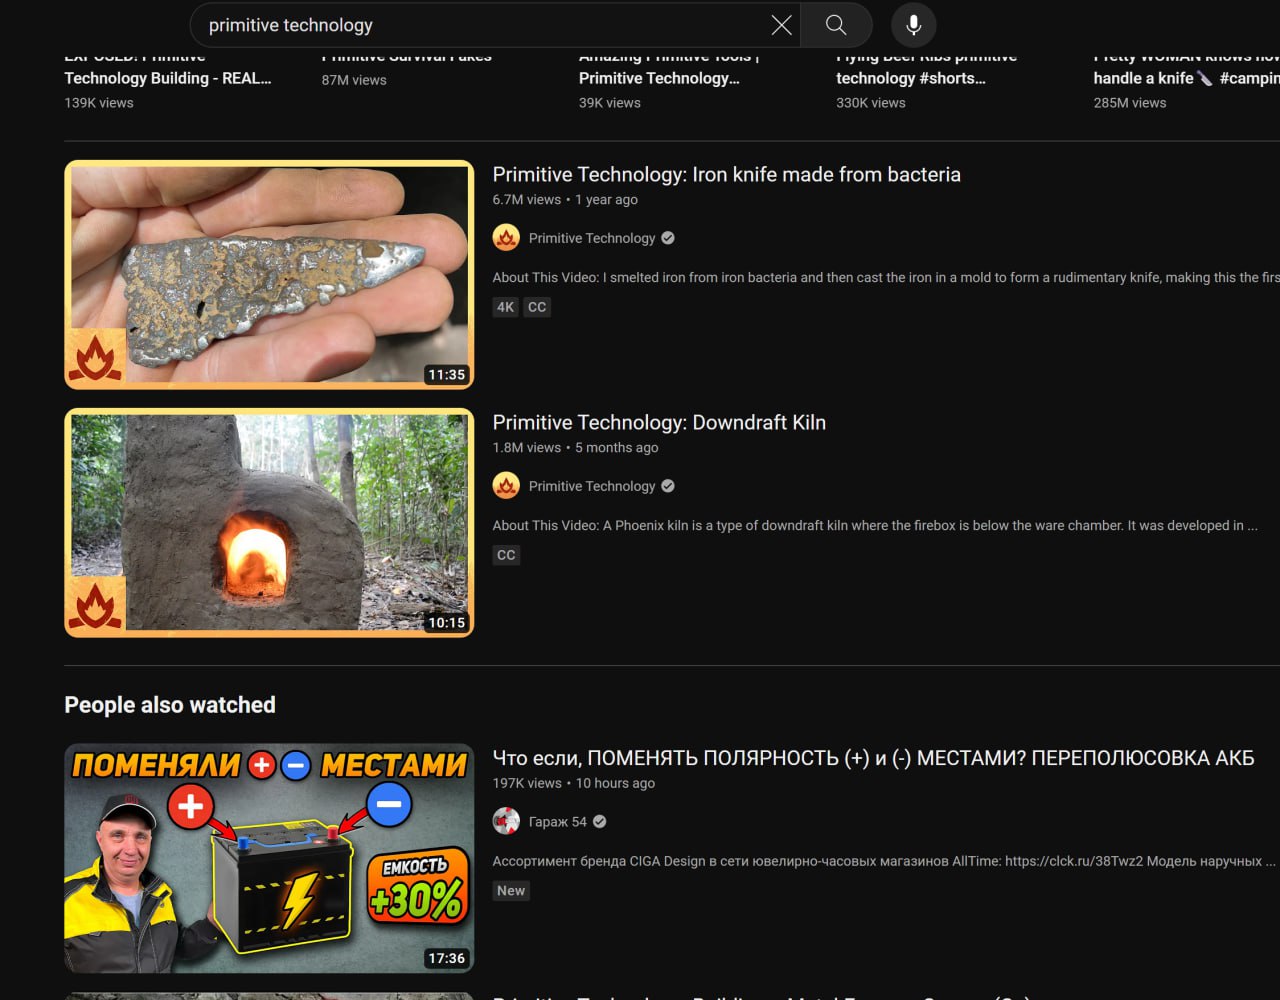Click the 'People also watched' heading
The image size is (1280, 1000).
coord(170,705)
